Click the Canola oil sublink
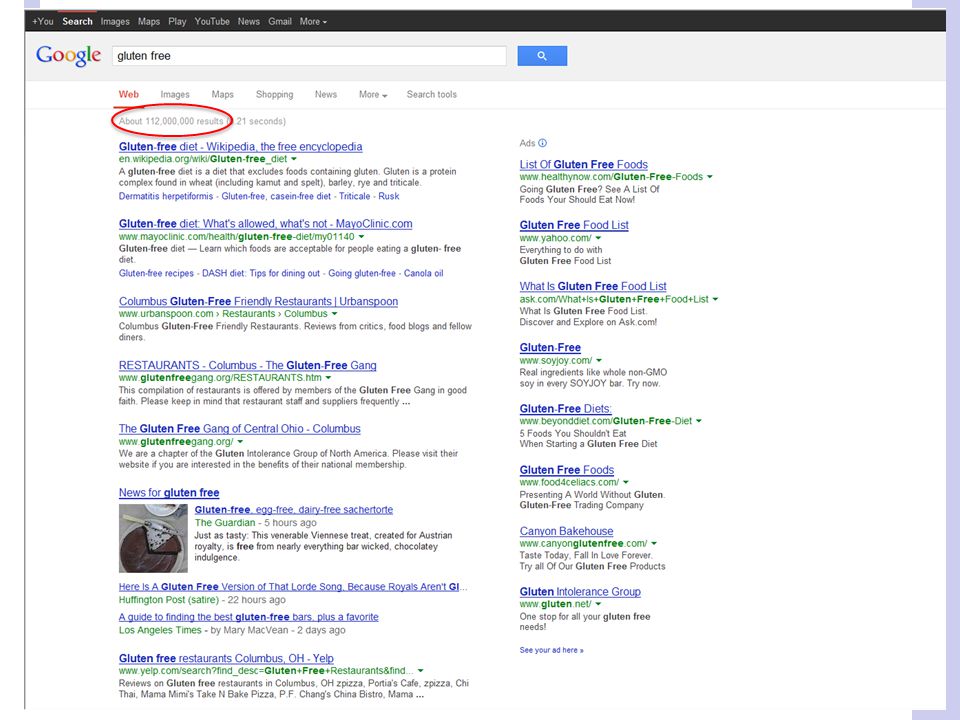Viewport: 960px width, 720px height. click(424, 274)
